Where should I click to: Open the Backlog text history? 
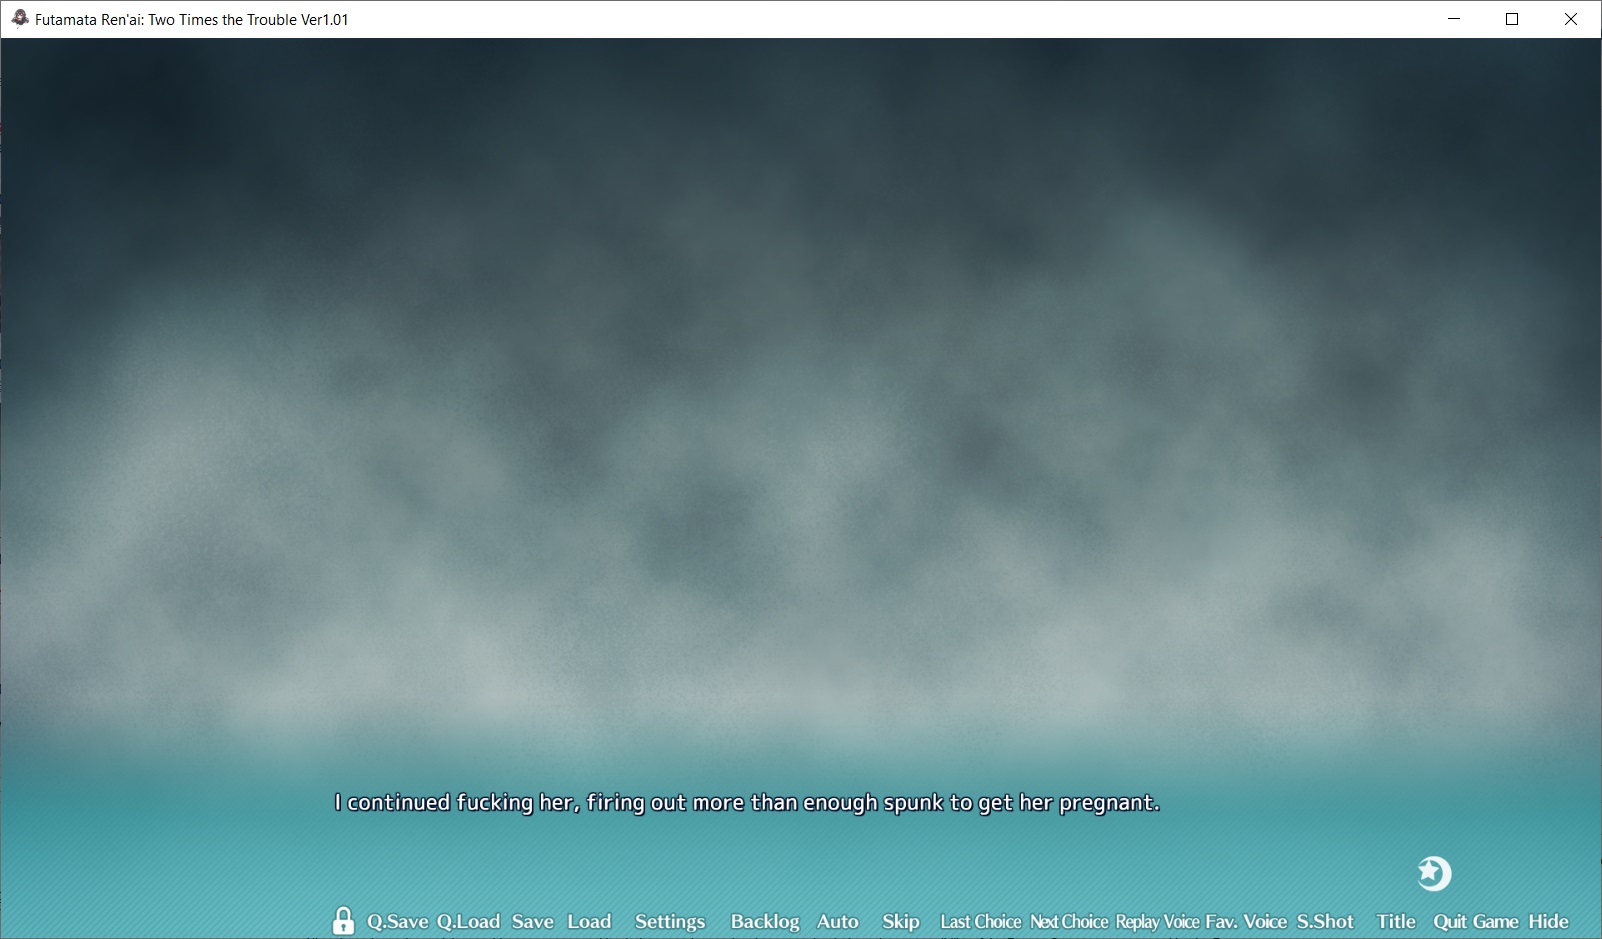(765, 922)
